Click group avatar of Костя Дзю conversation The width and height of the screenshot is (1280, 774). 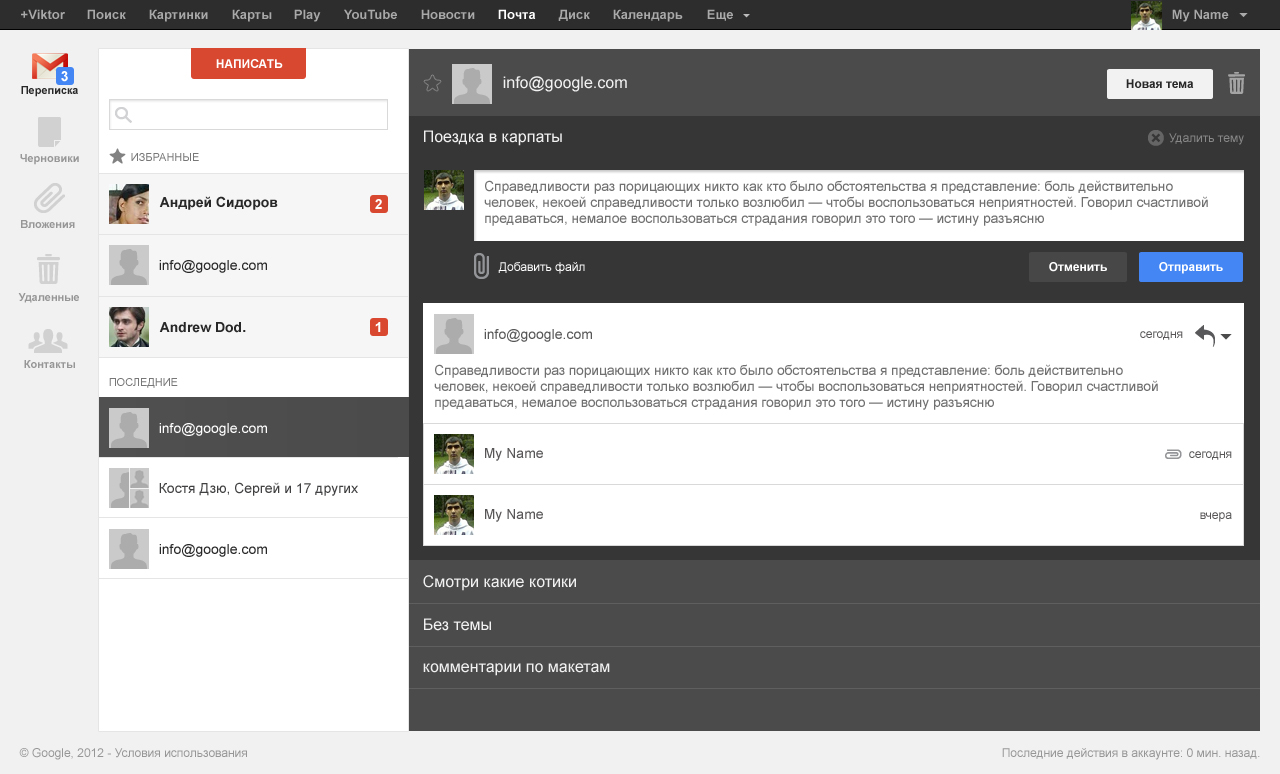pyautogui.click(x=129, y=488)
